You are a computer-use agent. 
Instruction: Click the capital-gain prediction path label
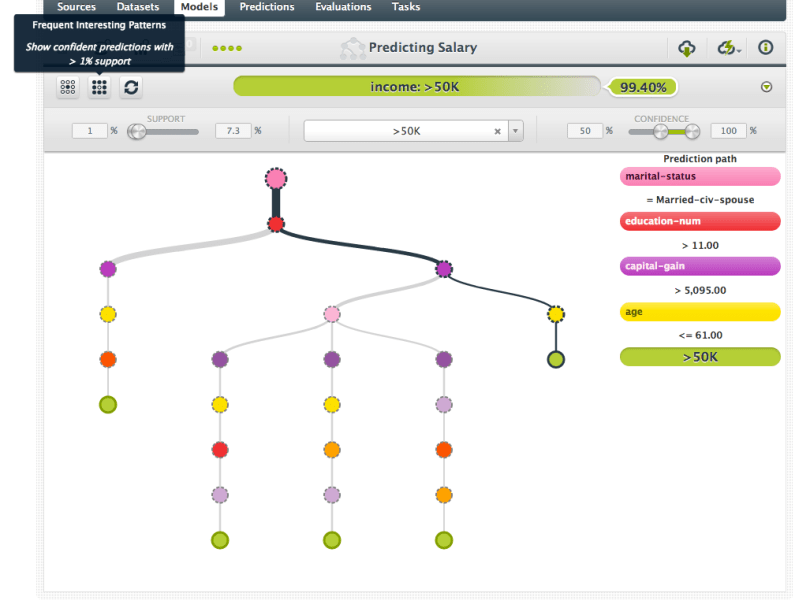point(699,267)
